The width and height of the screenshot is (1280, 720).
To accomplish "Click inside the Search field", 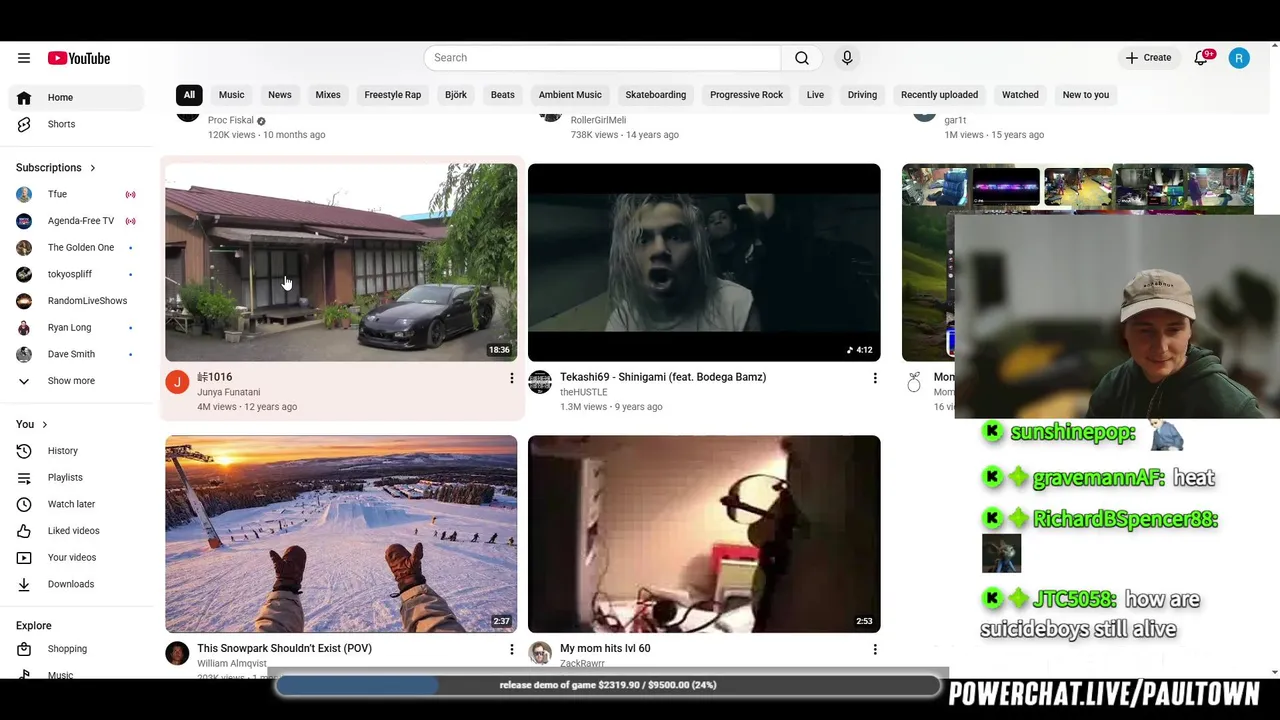I will click(x=602, y=58).
